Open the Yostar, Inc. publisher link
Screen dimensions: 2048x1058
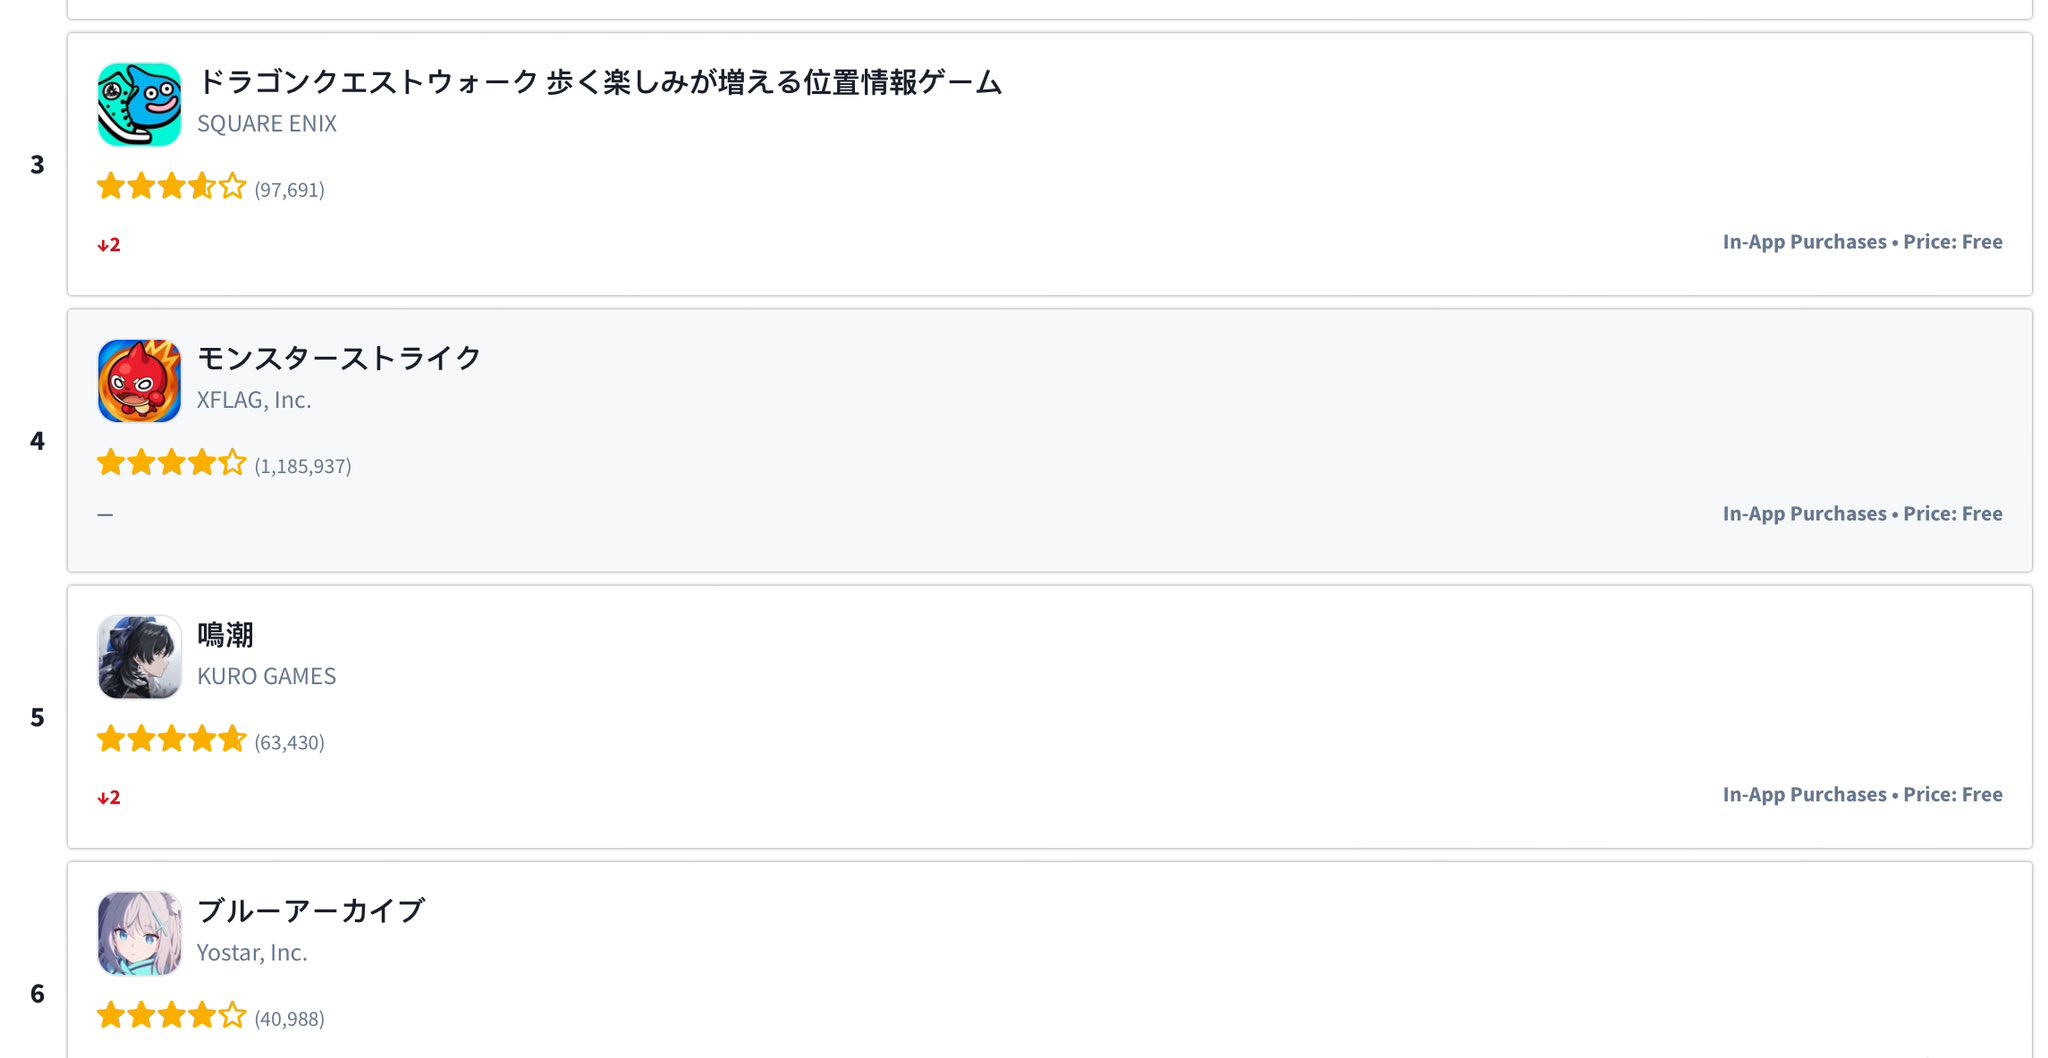tap(252, 953)
